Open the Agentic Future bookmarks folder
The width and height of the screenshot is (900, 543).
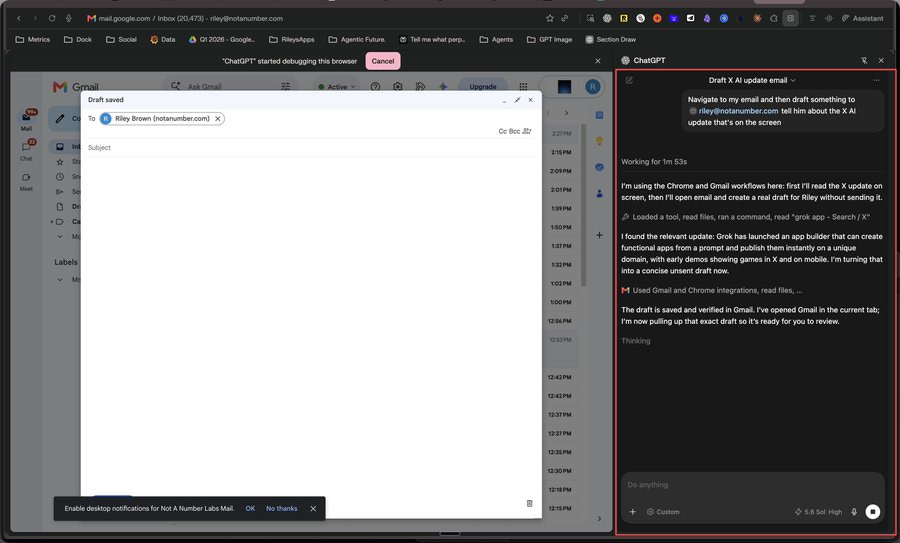point(357,40)
